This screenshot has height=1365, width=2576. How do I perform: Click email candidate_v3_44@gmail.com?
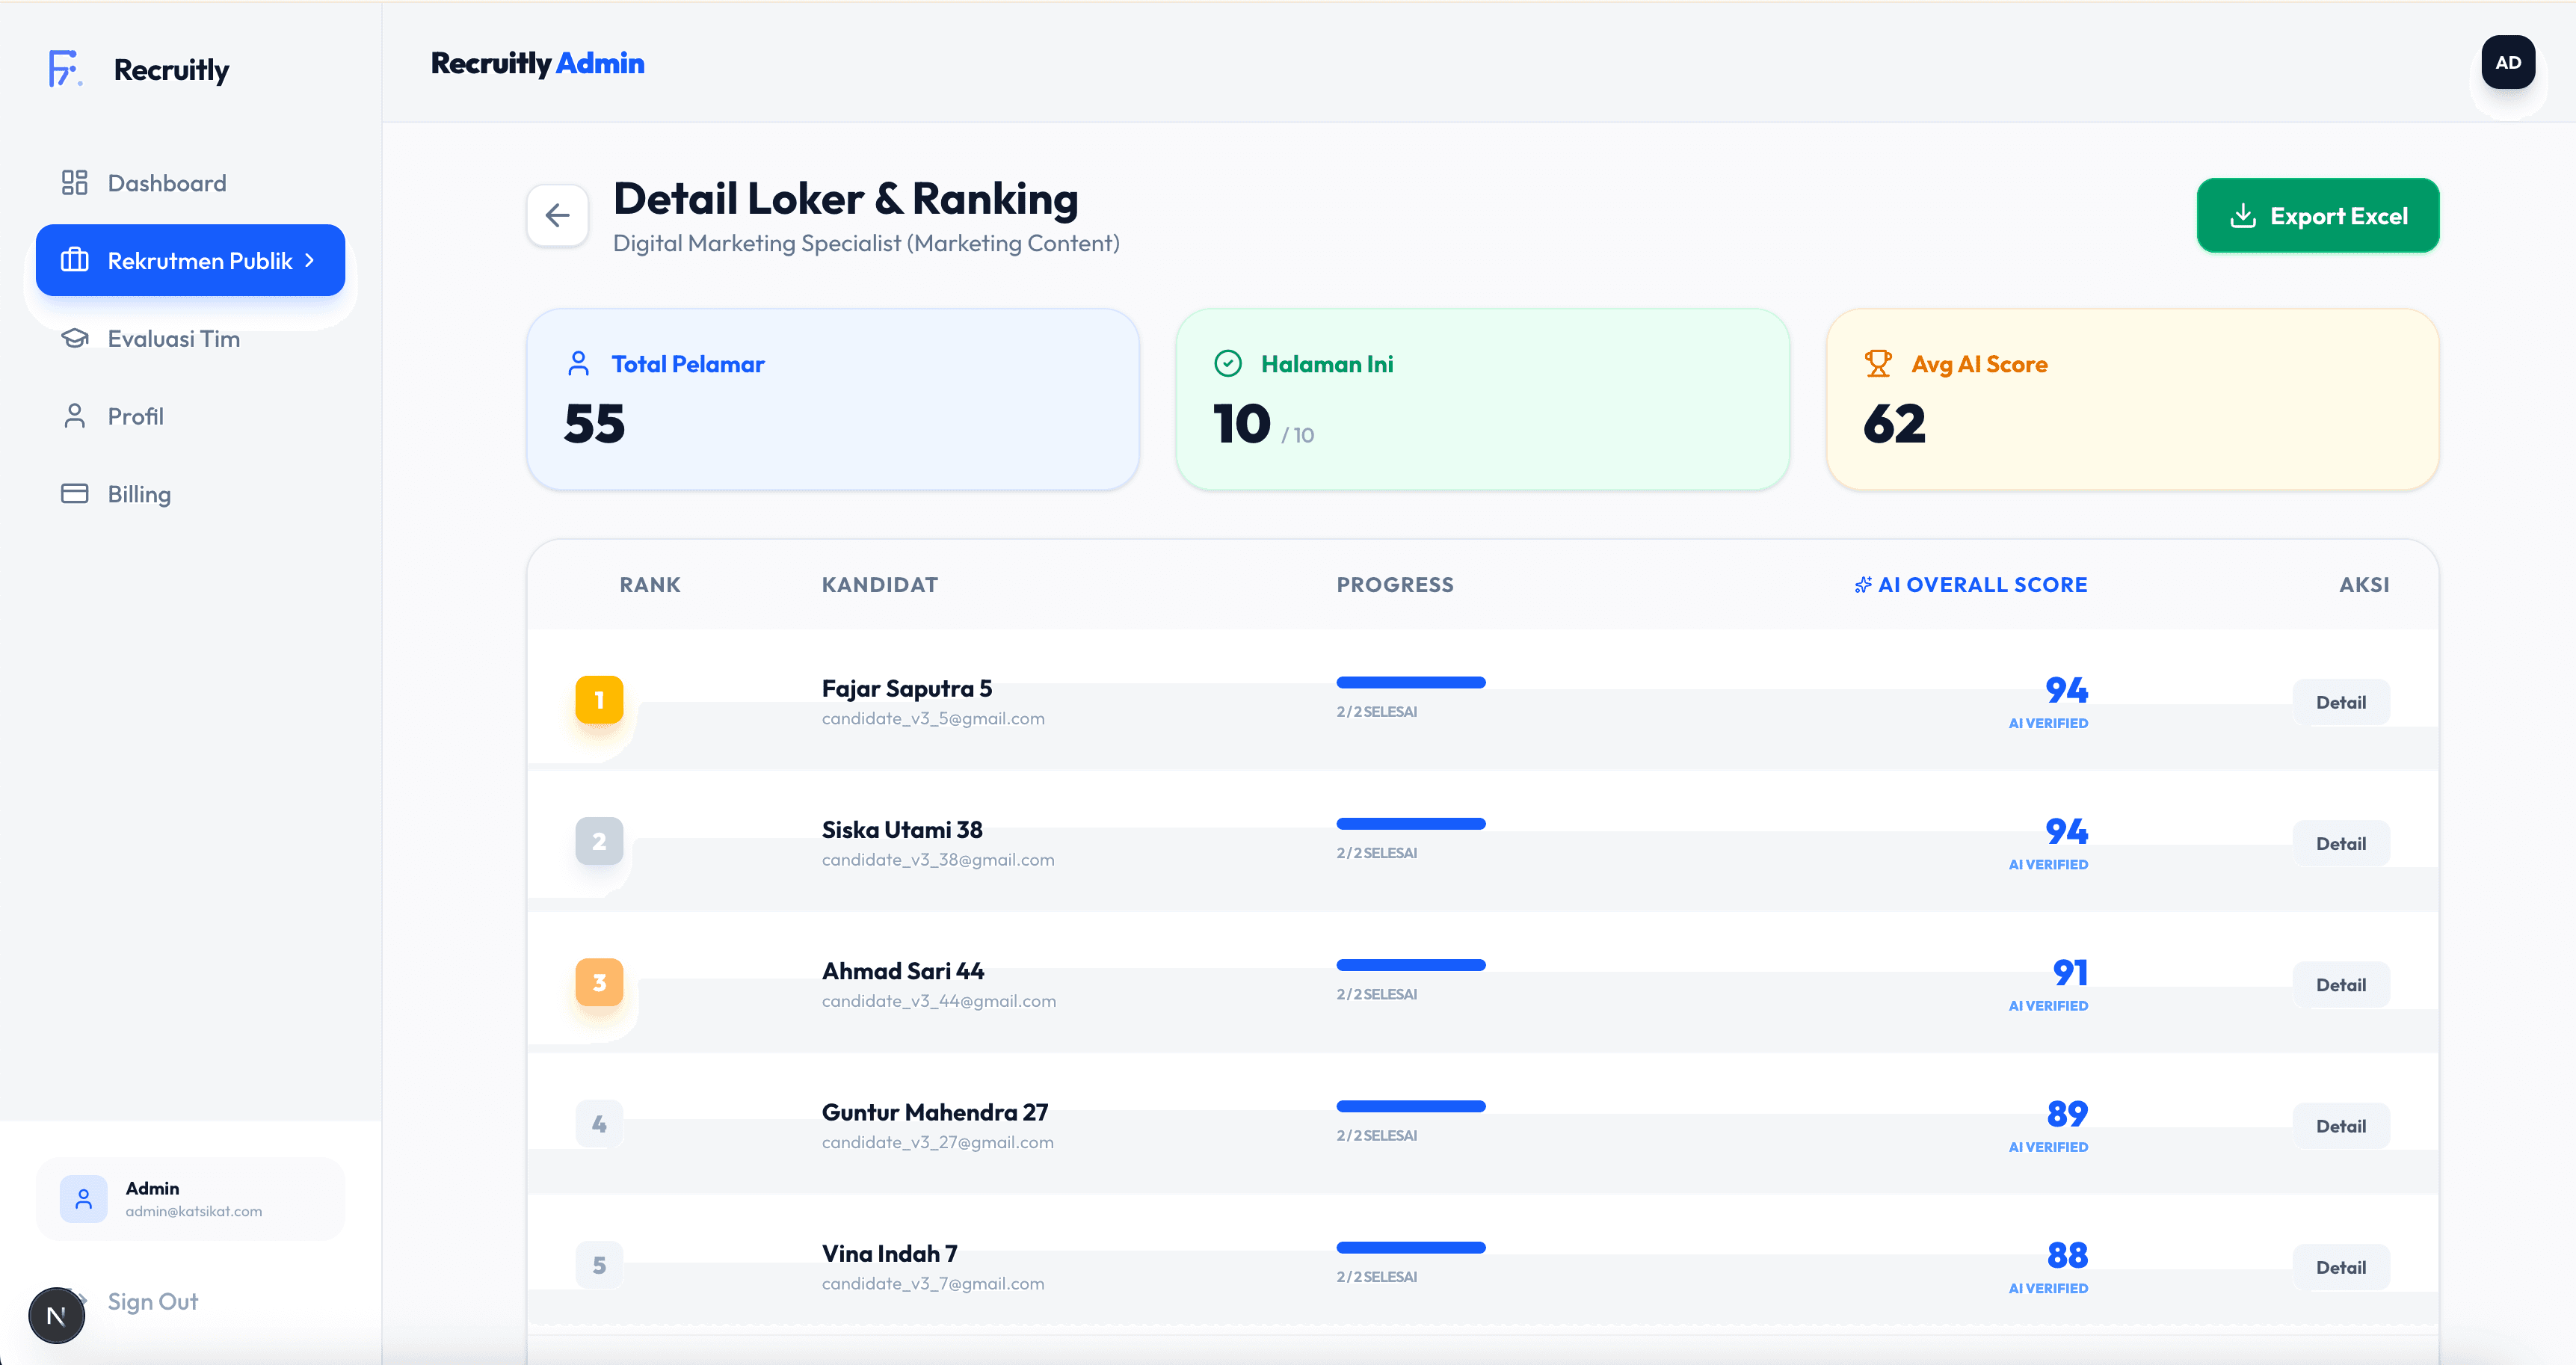click(x=938, y=1001)
